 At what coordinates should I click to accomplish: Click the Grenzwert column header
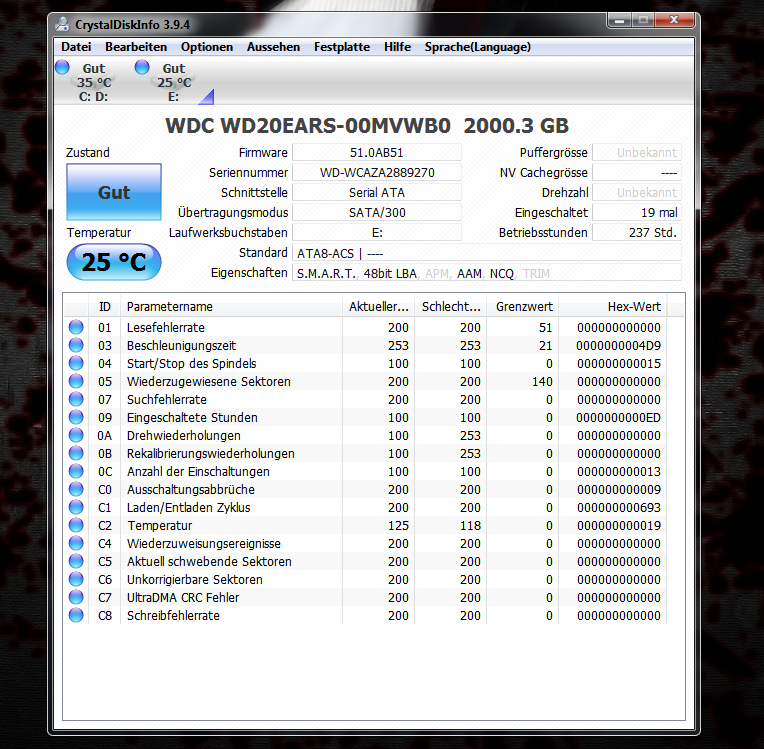(523, 307)
